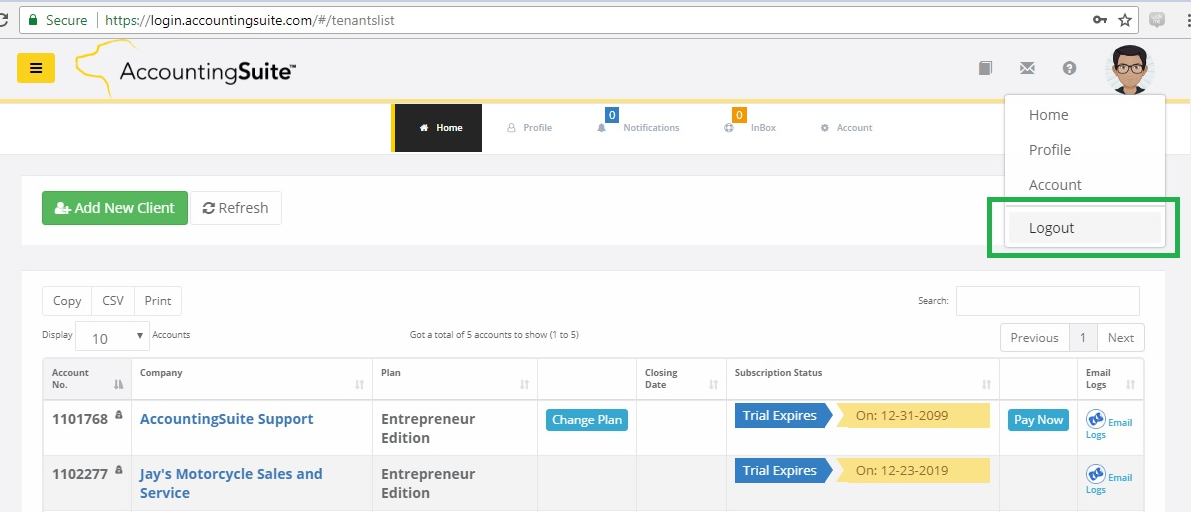Sort by the Plan column header

pos(455,378)
